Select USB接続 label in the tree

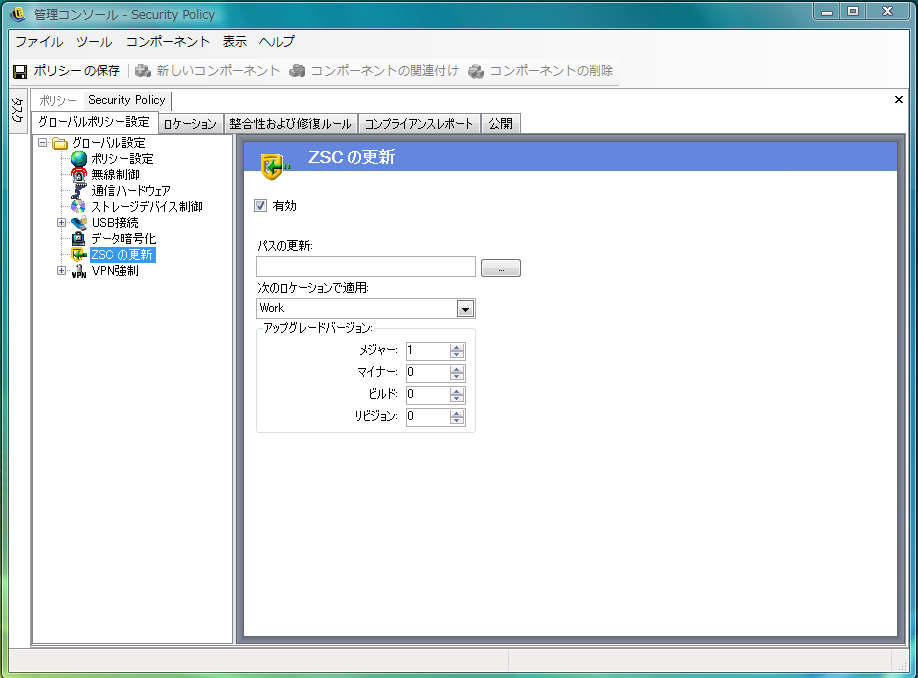[115, 222]
